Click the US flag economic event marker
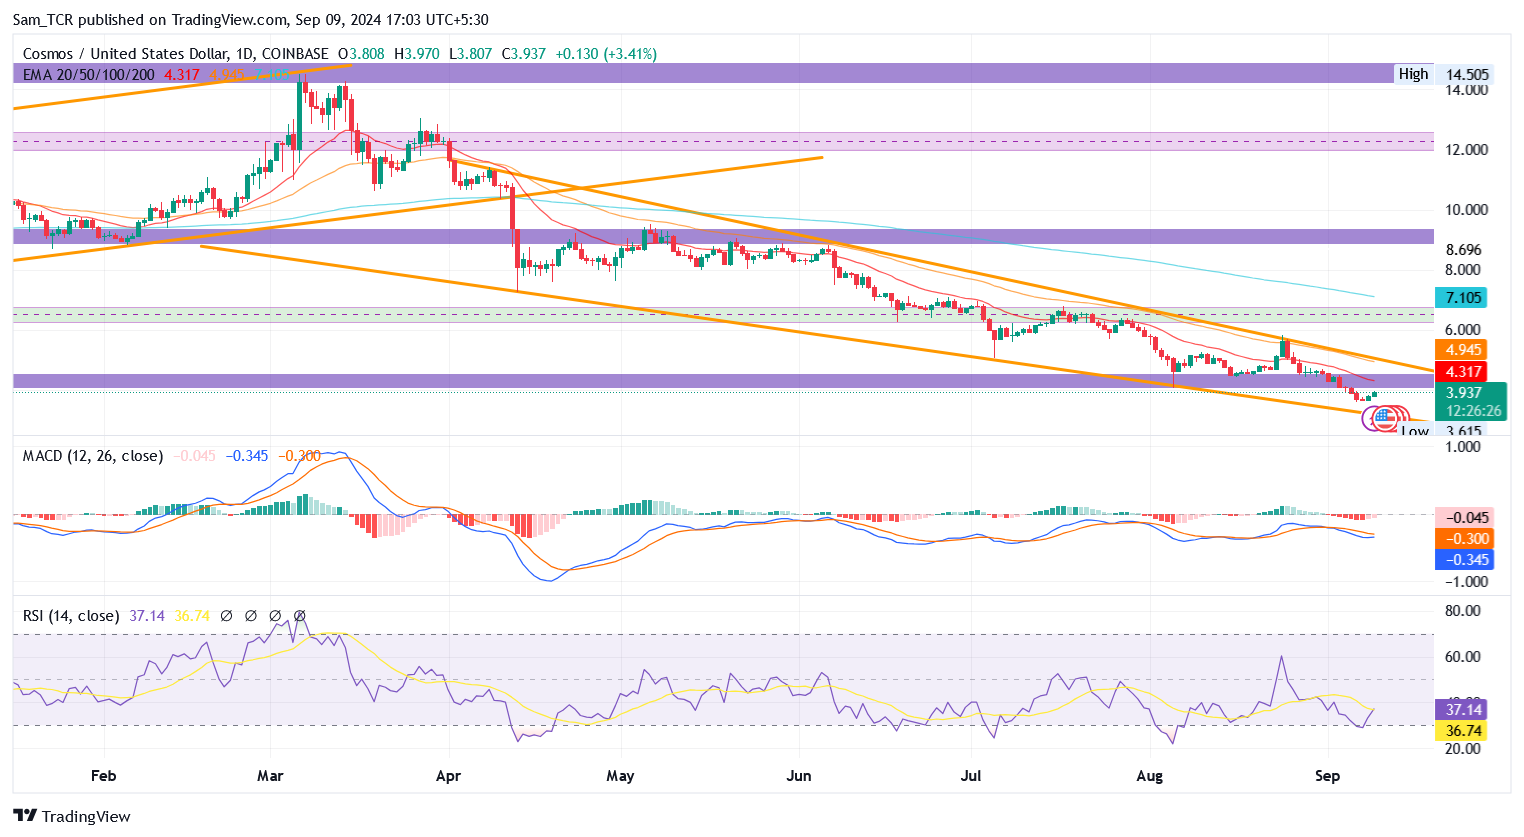Screen dimensions: 1524x837 (1385, 418)
